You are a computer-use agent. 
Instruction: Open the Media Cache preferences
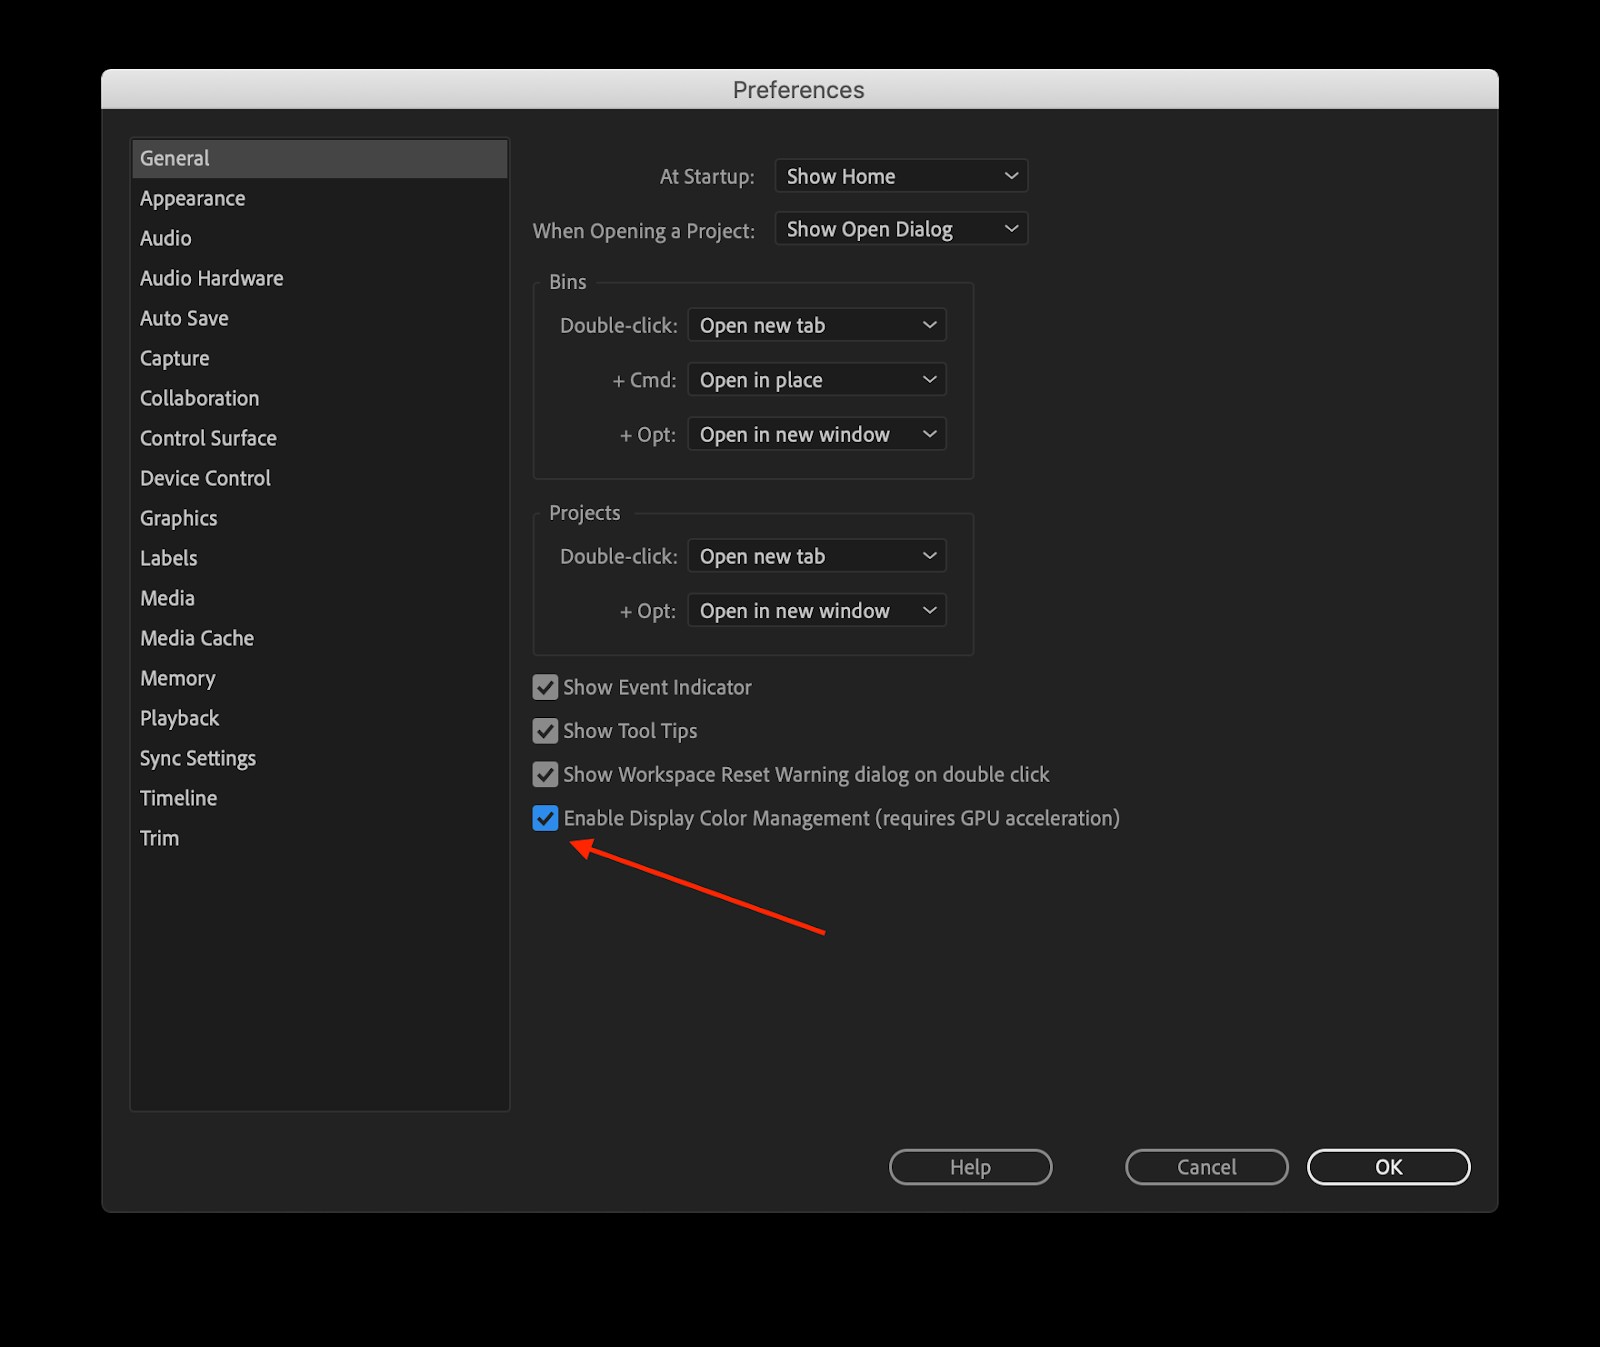(196, 638)
